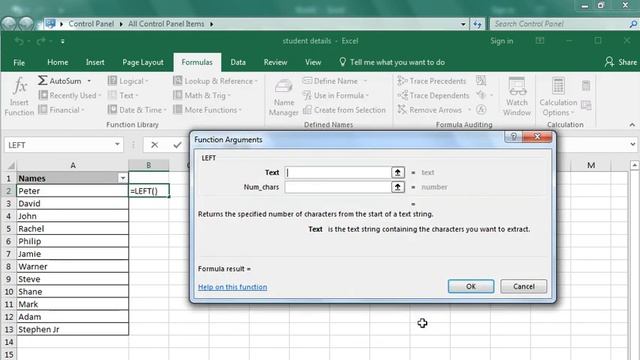This screenshot has height=360, width=640.
Task: Open More Functions list
Action: coord(207,110)
